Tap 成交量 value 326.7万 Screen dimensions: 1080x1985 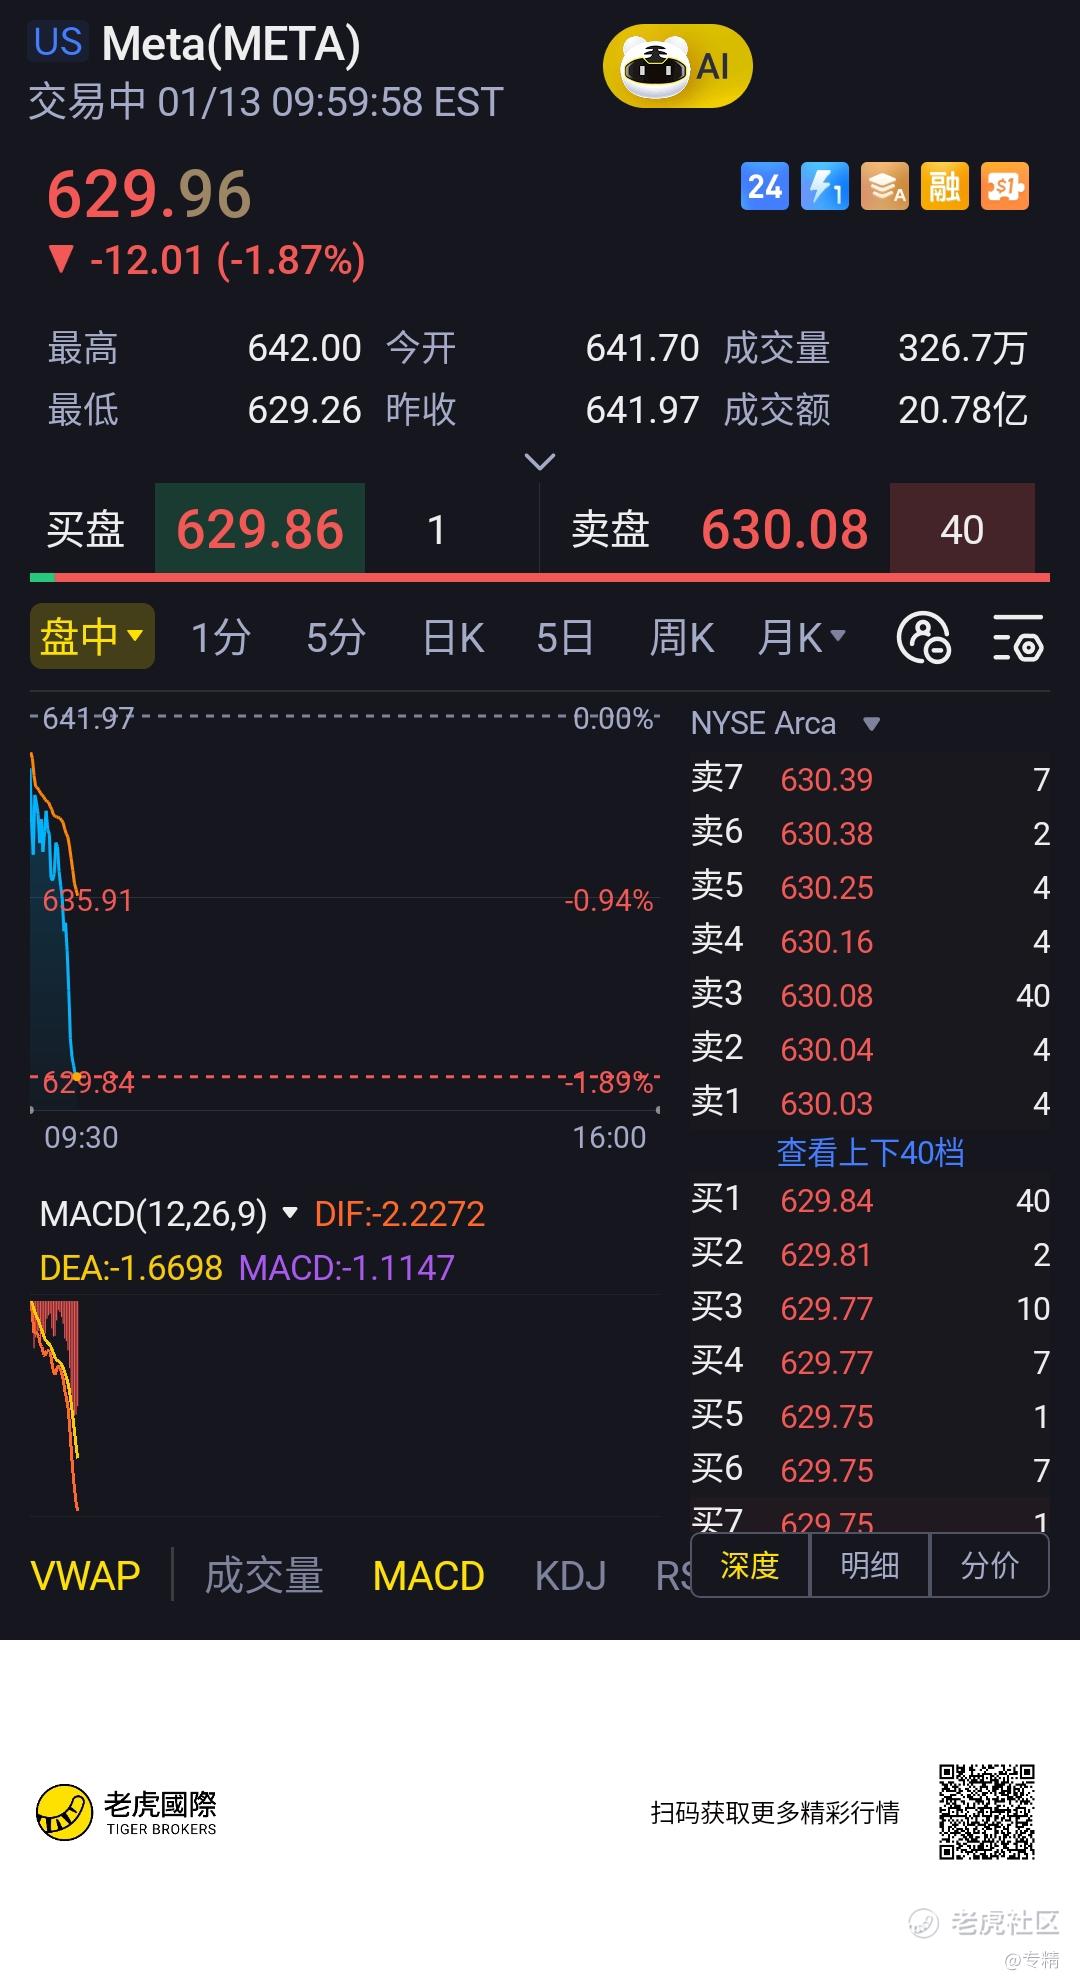point(963,348)
